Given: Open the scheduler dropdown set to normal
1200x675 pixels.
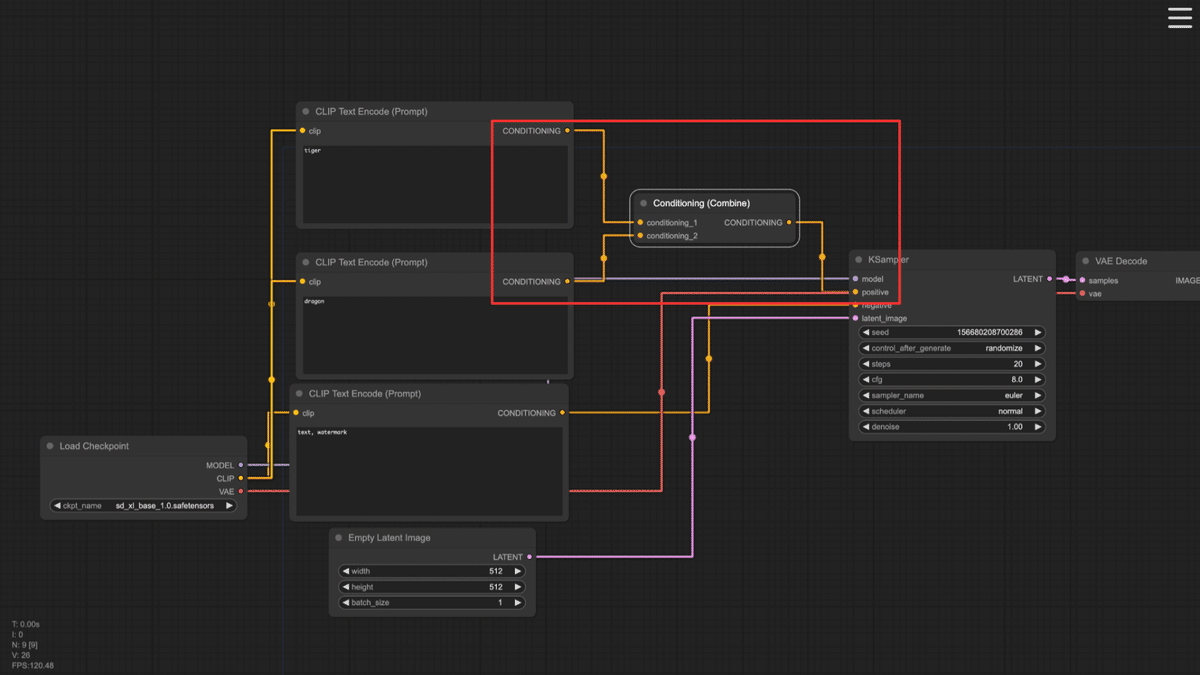Looking at the screenshot, I should (x=951, y=411).
